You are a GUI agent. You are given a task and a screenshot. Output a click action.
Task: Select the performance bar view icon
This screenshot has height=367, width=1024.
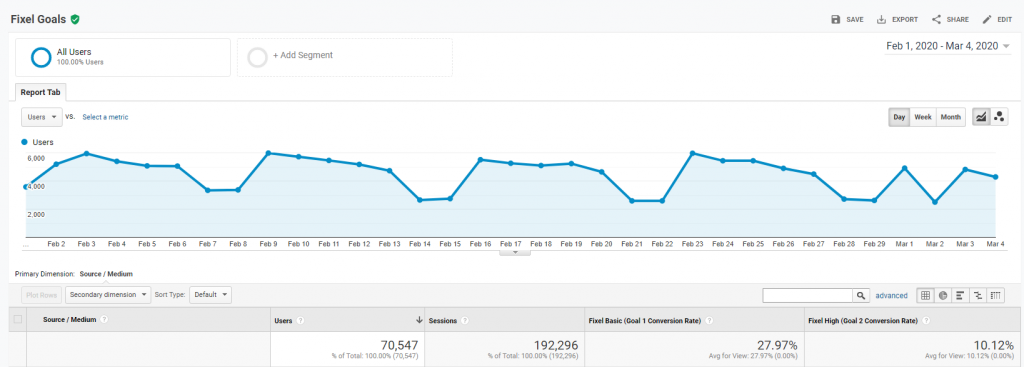[x=961, y=295]
